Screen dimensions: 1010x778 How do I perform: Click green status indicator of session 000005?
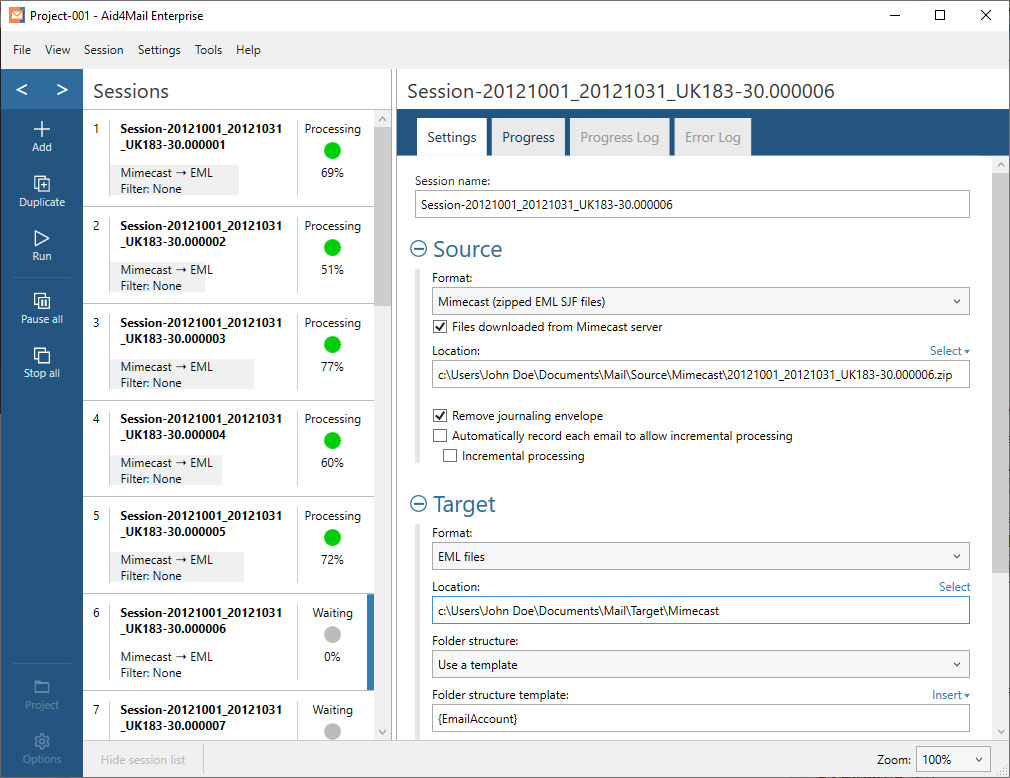[332, 537]
